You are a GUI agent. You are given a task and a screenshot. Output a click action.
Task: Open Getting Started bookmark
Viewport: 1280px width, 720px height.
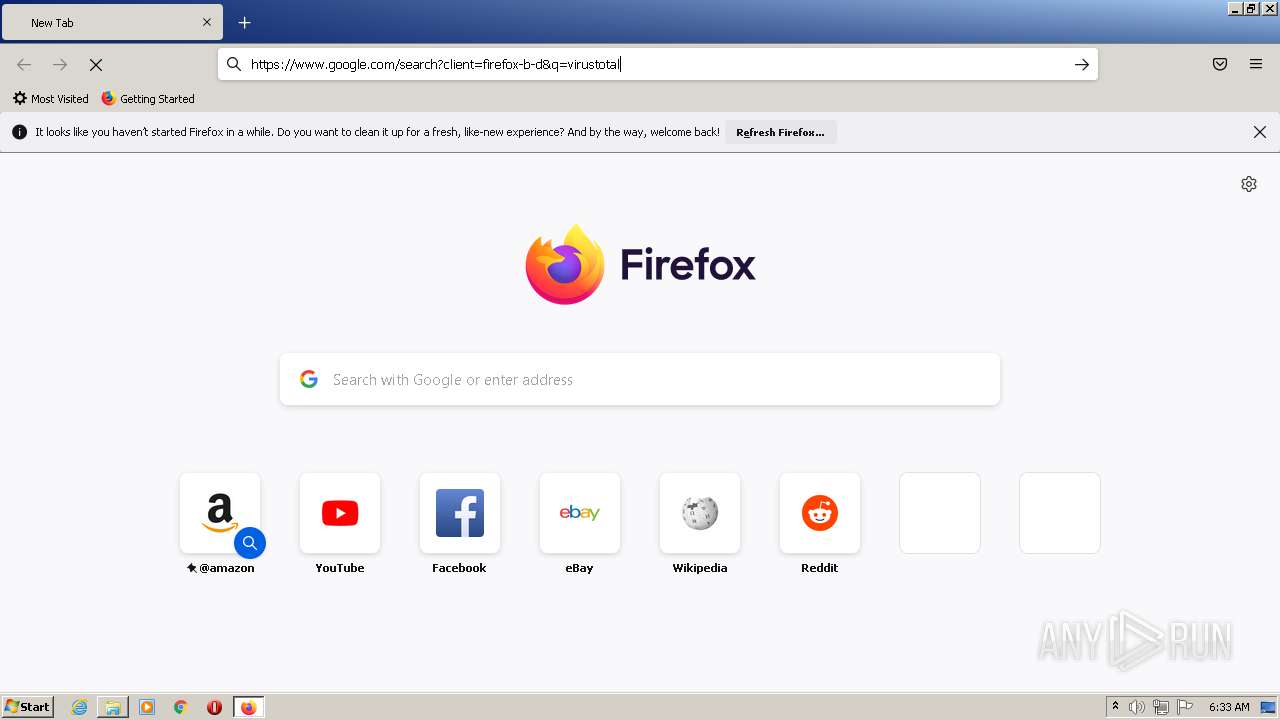[x=148, y=98]
